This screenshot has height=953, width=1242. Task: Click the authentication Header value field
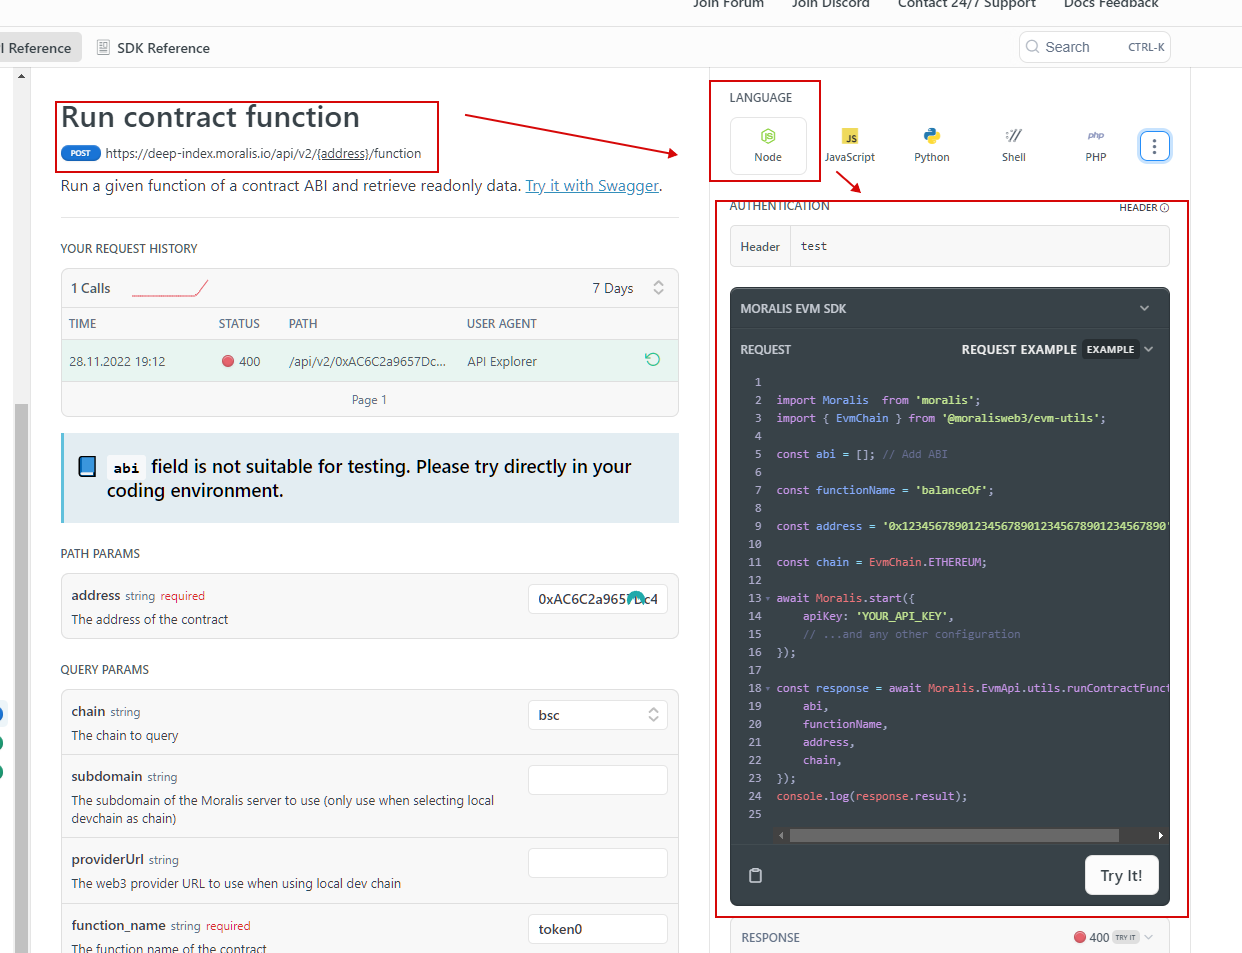click(x=980, y=246)
